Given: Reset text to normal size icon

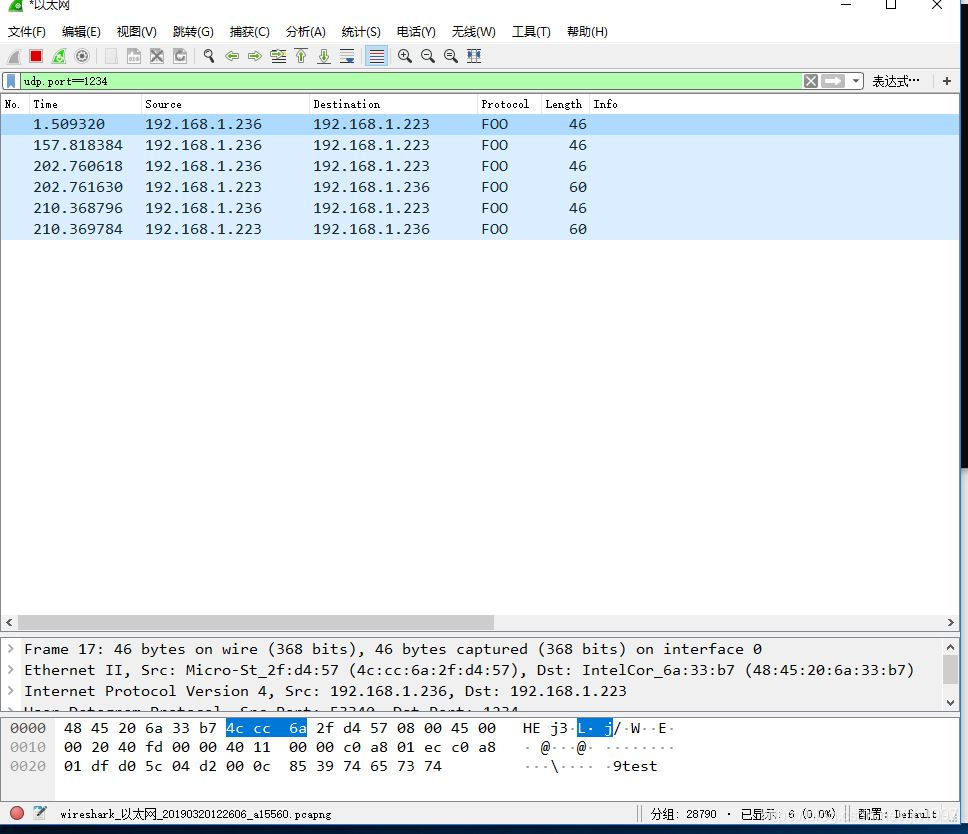Looking at the screenshot, I should click(451, 56).
